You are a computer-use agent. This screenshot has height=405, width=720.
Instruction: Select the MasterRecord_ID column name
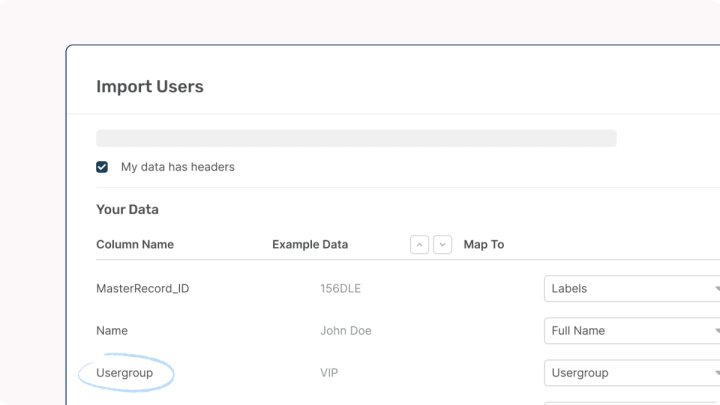pyautogui.click(x=142, y=289)
